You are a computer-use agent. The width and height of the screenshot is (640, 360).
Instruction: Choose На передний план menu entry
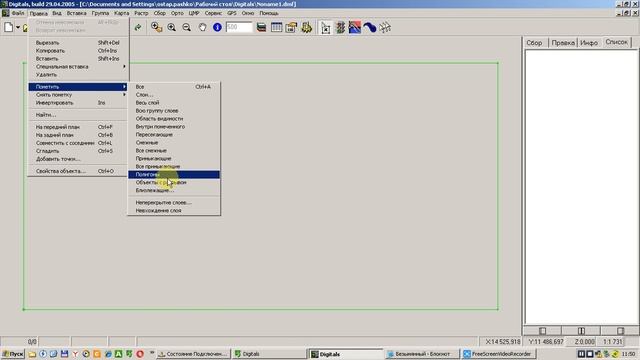(x=78, y=127)
